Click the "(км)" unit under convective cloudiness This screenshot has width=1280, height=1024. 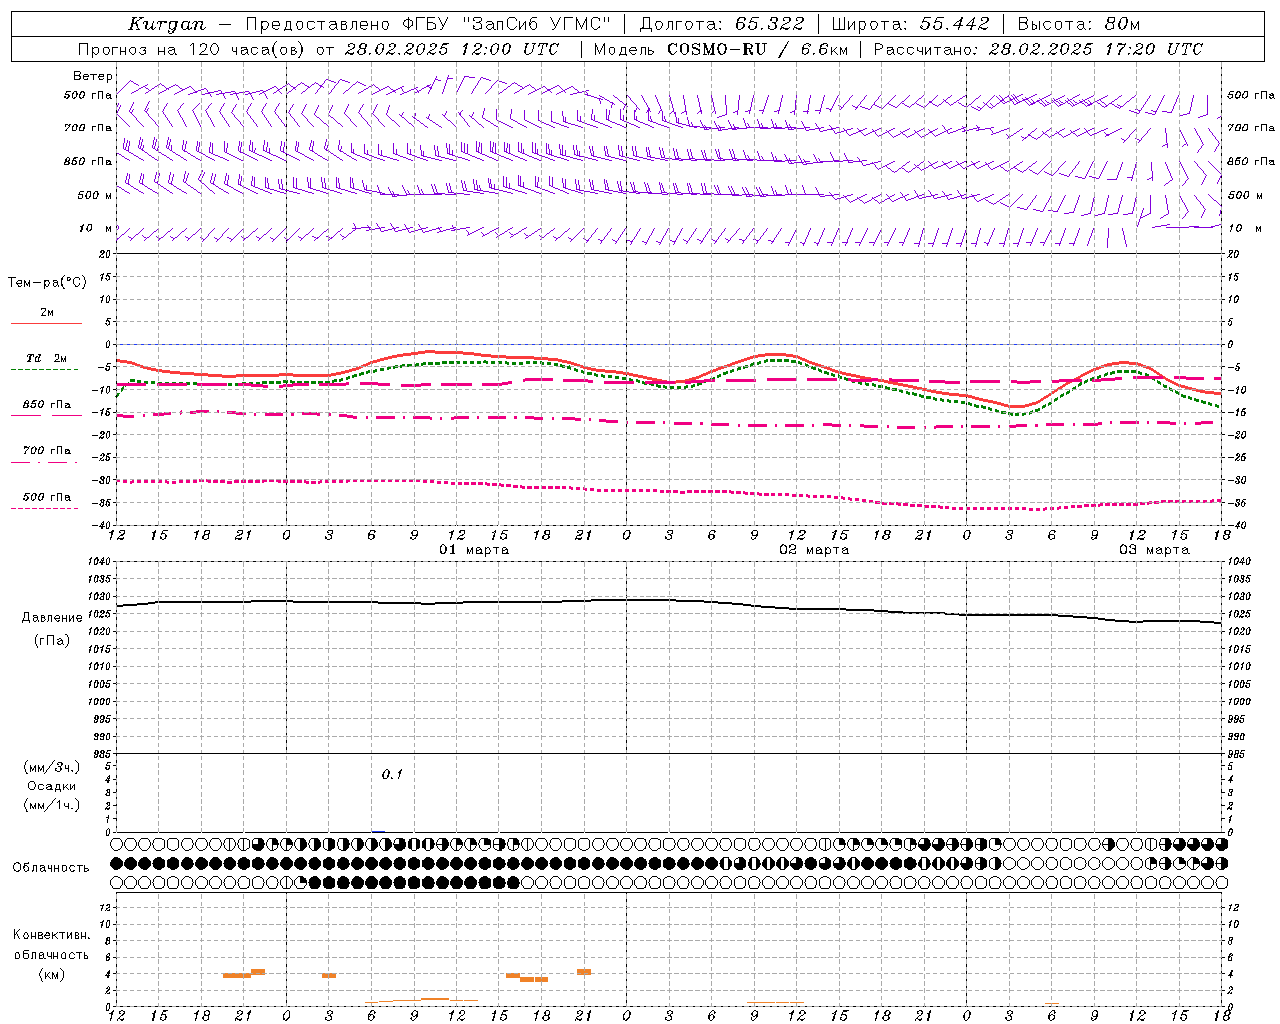[x=52, y=975]
